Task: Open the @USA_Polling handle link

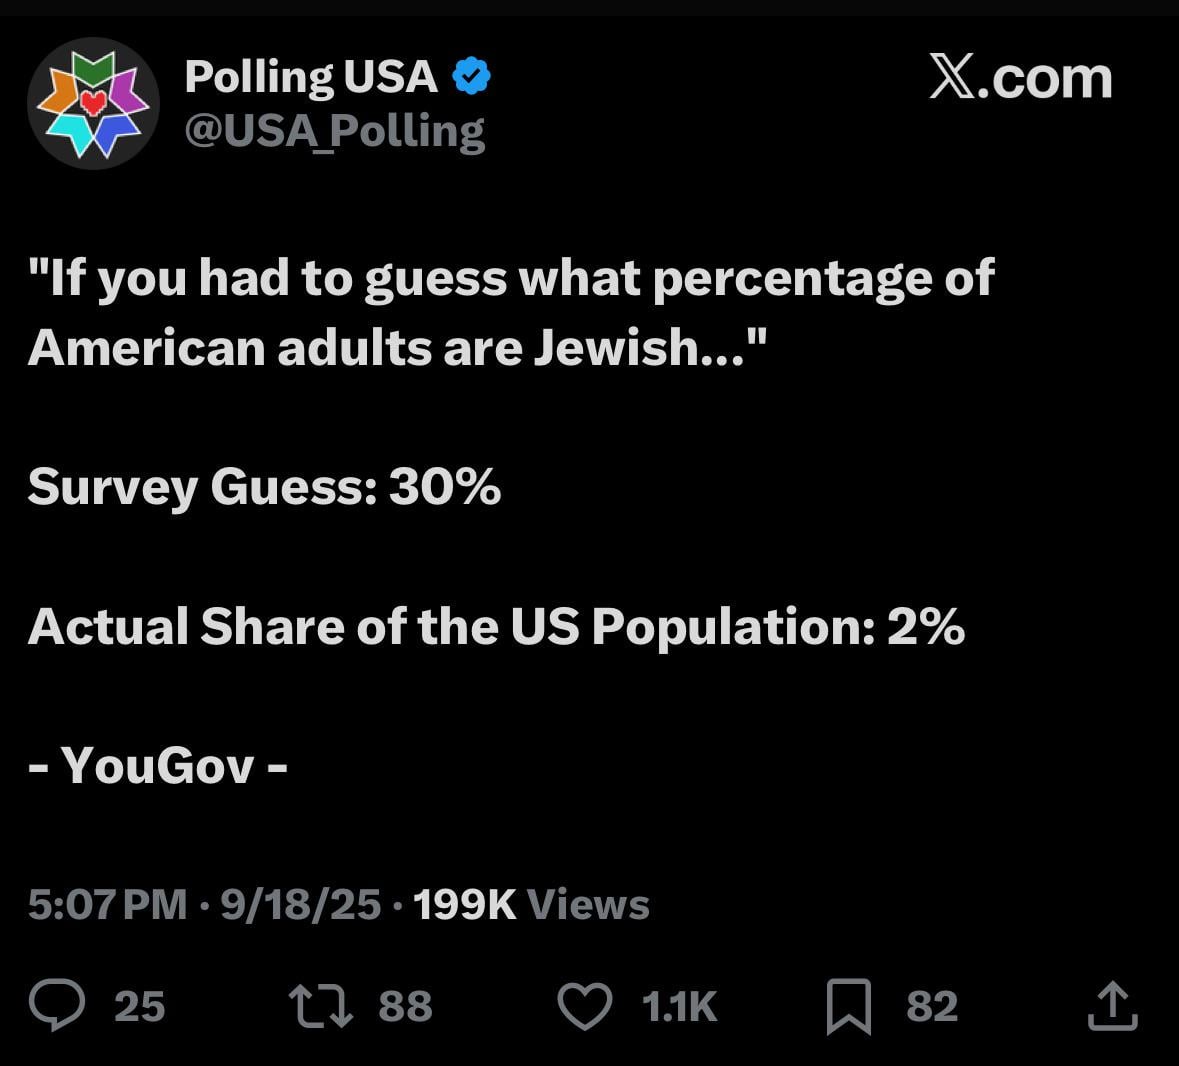Action: click(x=334, y=131)
